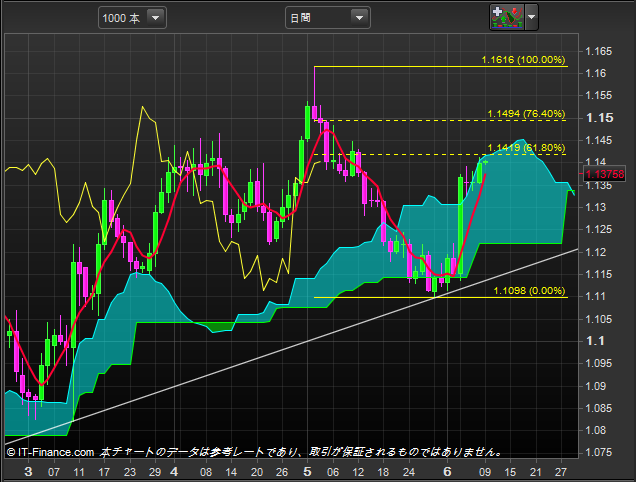Click date 27 on the time axis
This screenshot has width=636, height=482.
pyautogui.click(x=561, y=472)
